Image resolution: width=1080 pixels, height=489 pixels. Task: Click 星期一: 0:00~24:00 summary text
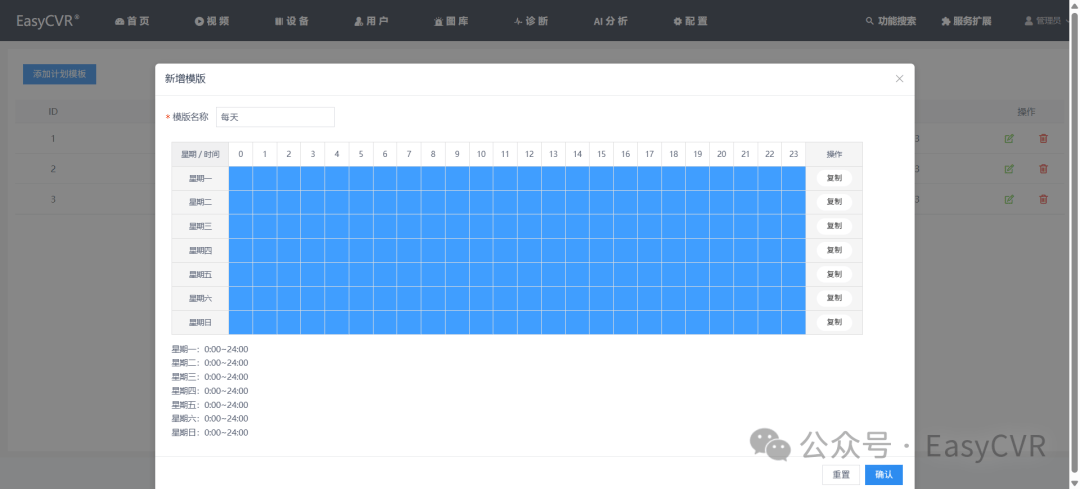pyautogui.click(x=210, y=349)
